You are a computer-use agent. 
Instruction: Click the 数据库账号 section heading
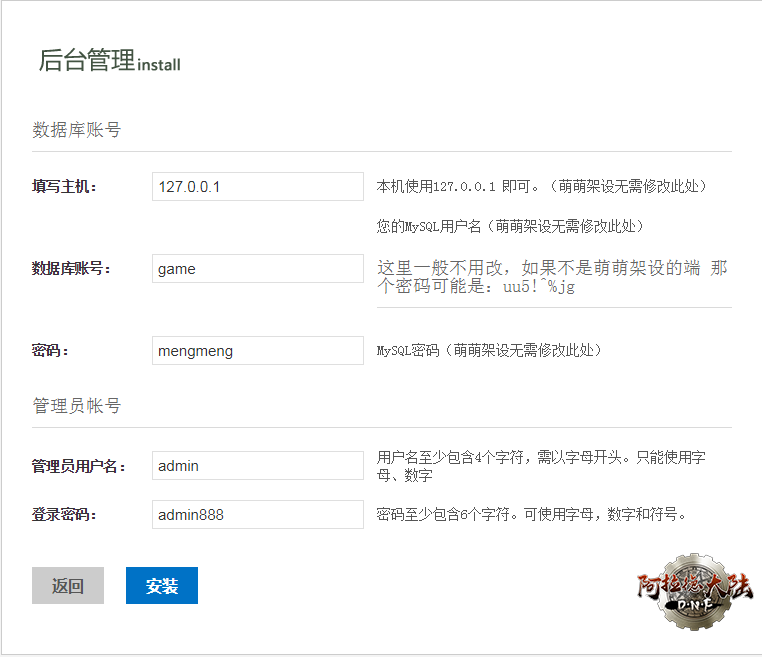pyautogui.click(x=77, y=130)
